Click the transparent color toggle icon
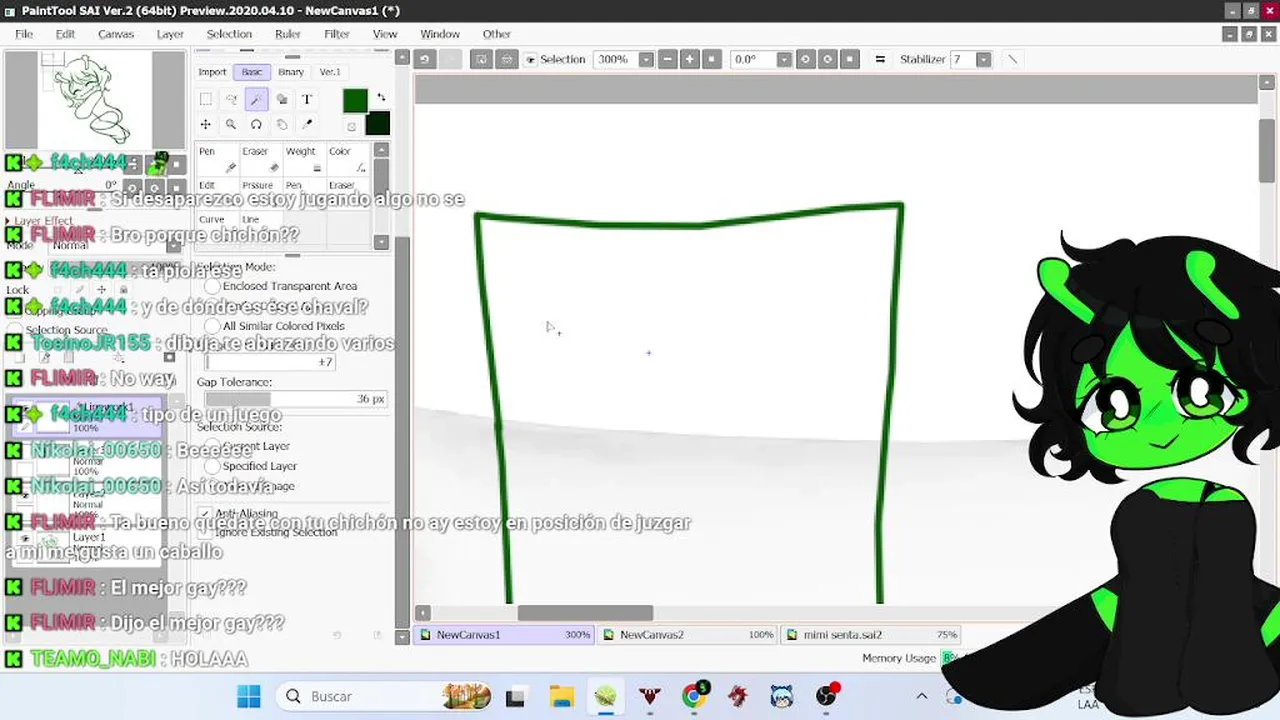Viewport: 1280px width, 720px height. 351,127
